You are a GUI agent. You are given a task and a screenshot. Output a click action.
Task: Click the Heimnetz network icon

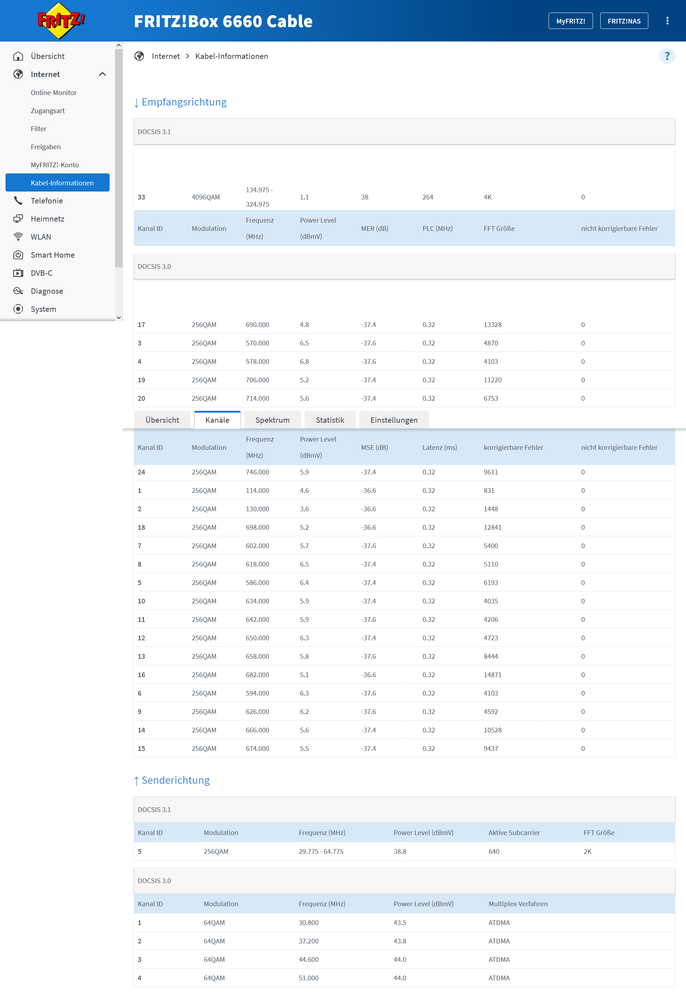[x=18, y=219]
